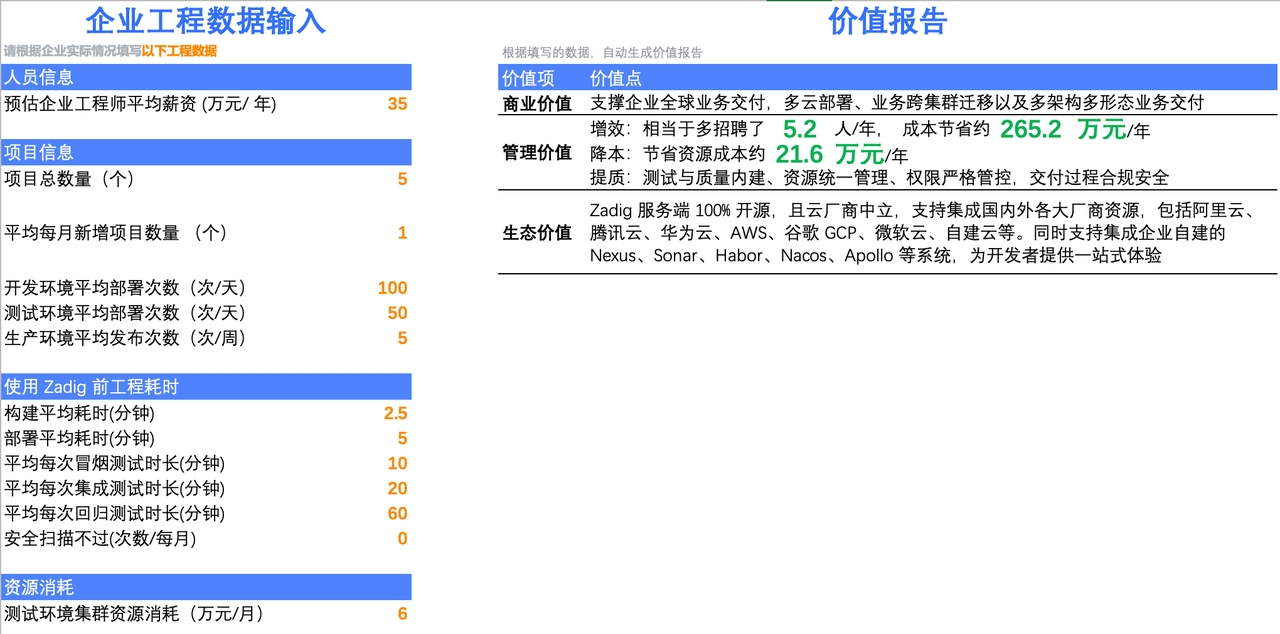1280x634 pixels.
Task: Click the green 5.2 headcount figure
Action: 800,129
